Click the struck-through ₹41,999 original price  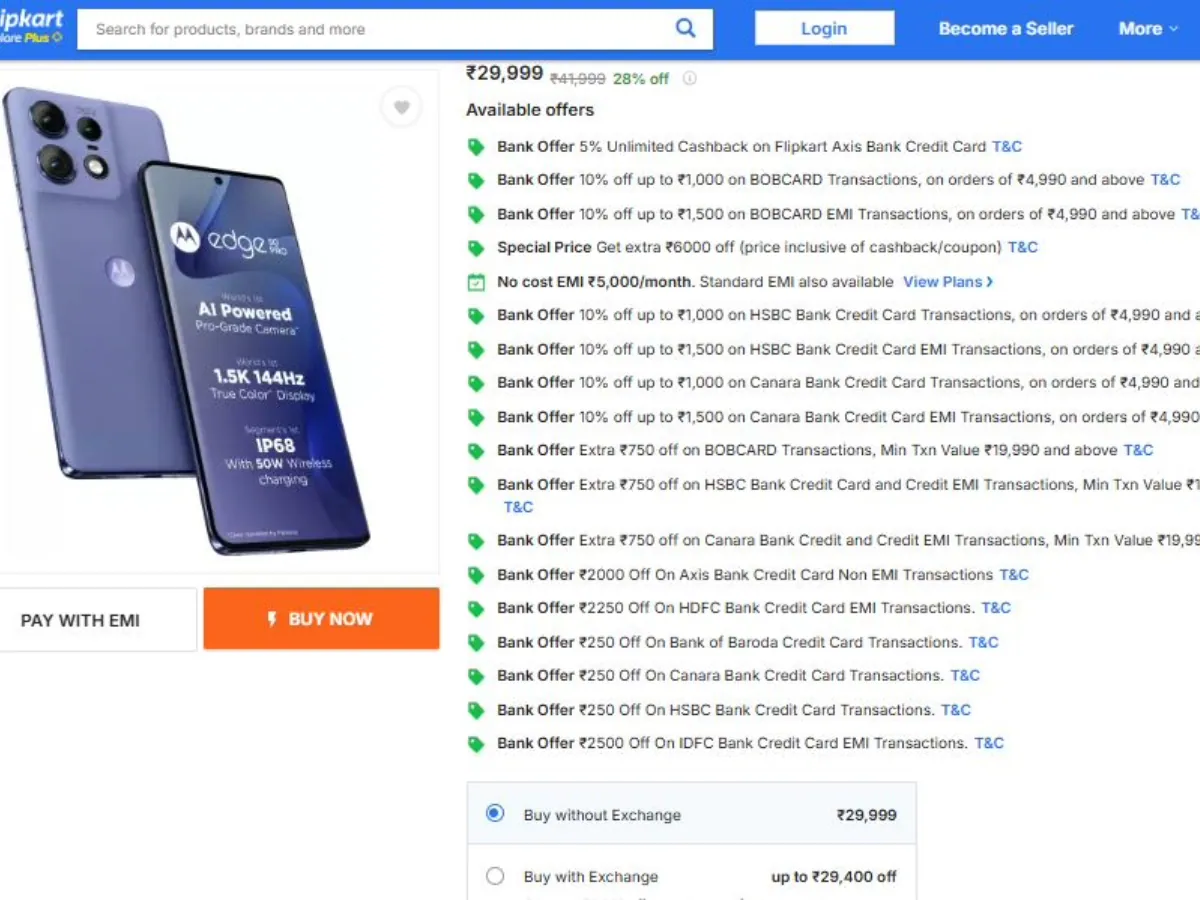point(578,79)
